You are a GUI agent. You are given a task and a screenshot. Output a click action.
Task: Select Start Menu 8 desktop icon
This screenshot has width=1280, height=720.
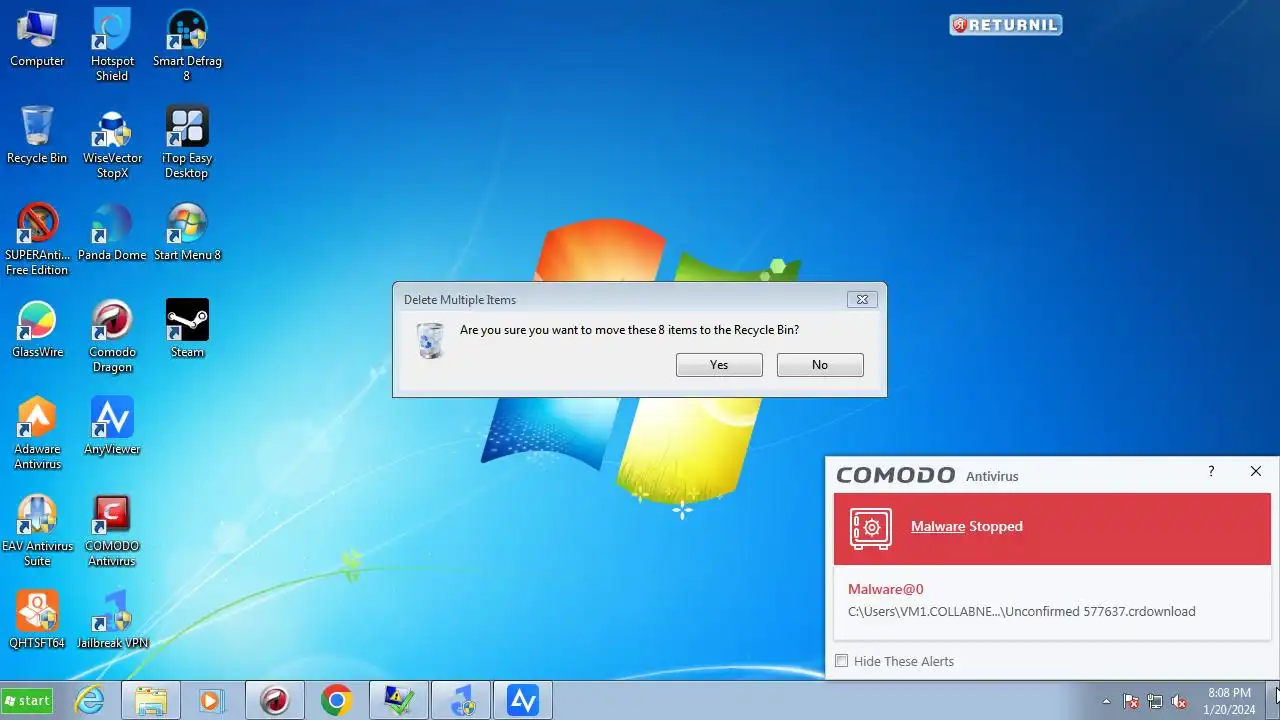187,232
